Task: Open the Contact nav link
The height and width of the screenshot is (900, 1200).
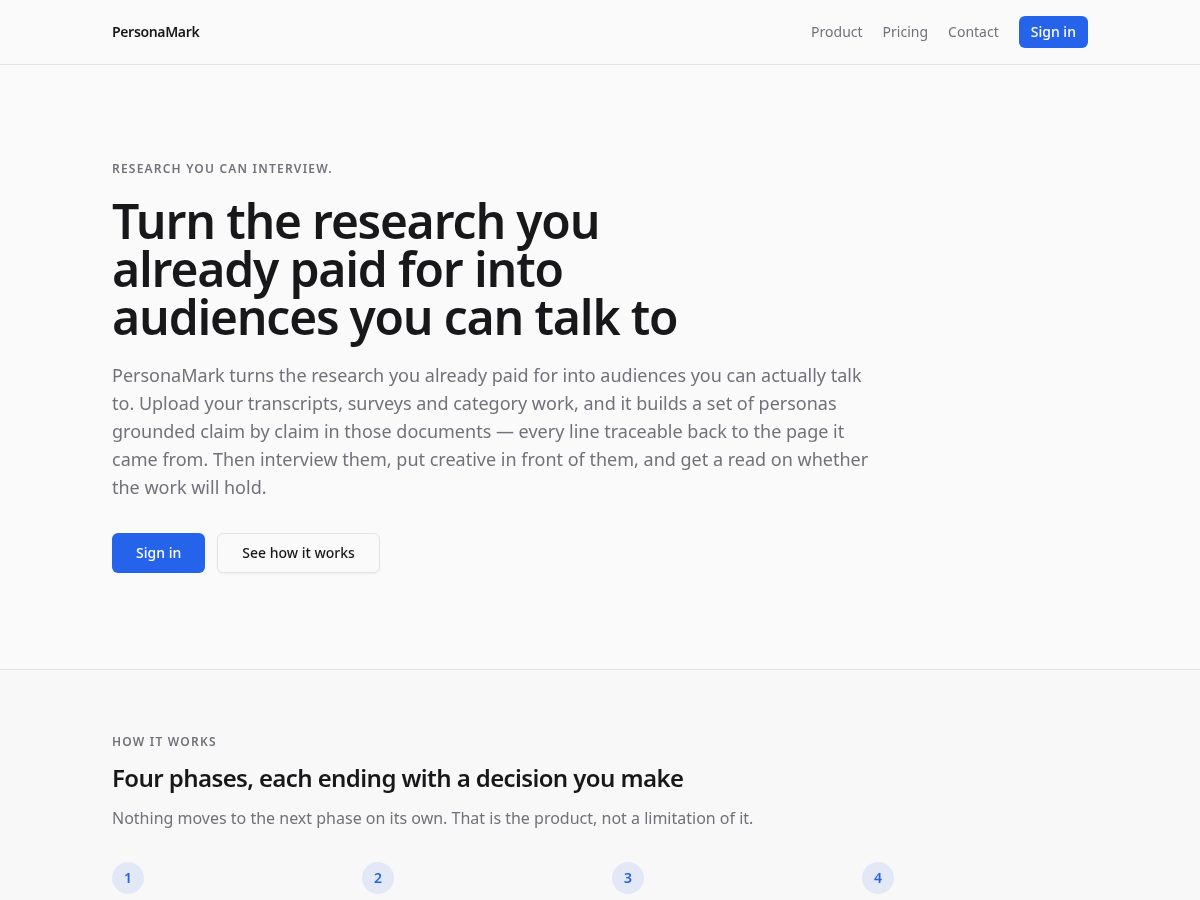Action: coord(973,32)
